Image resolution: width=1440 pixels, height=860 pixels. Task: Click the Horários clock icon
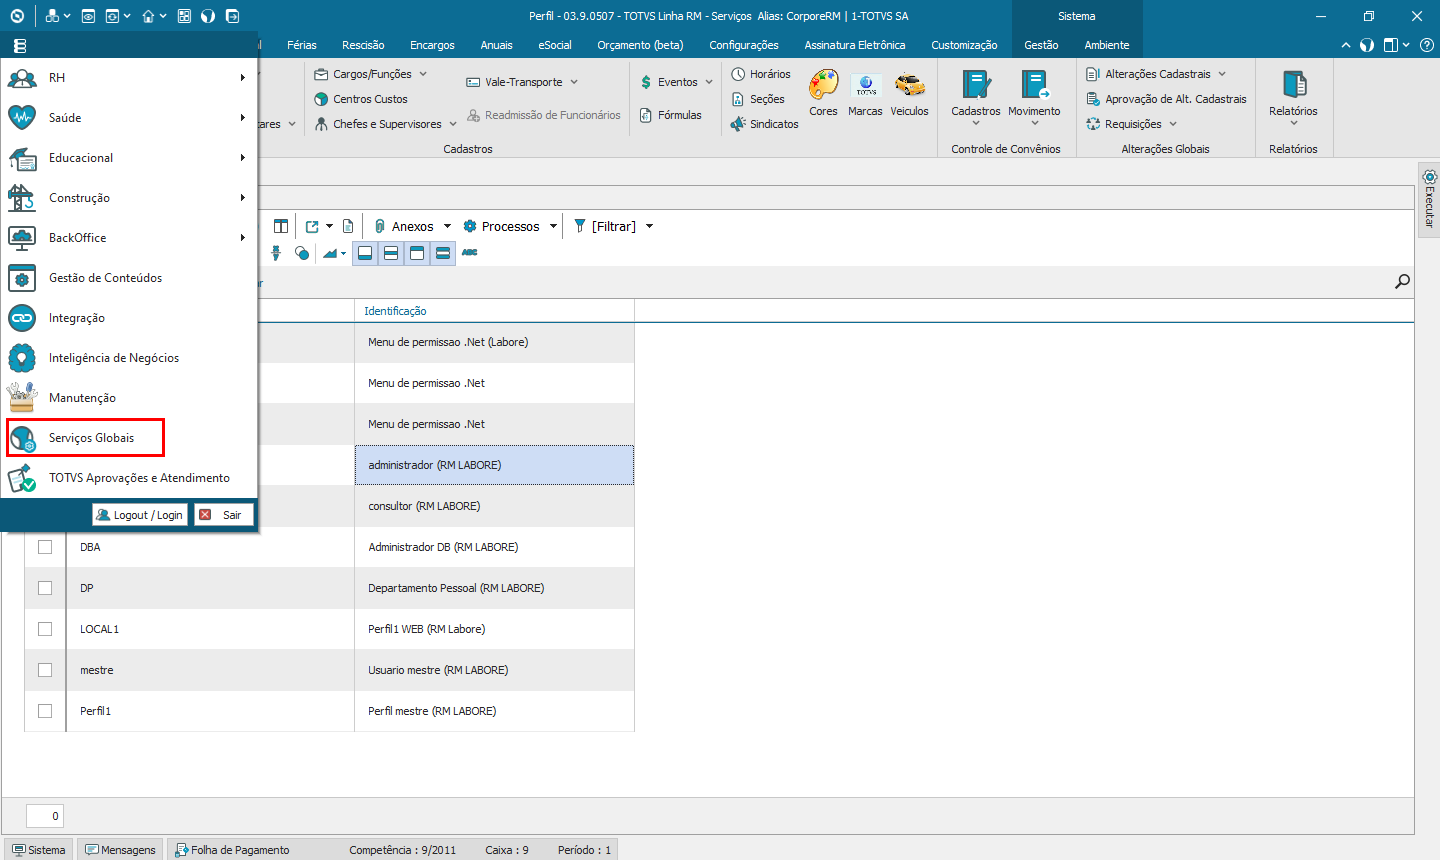(x=738, y=74)
